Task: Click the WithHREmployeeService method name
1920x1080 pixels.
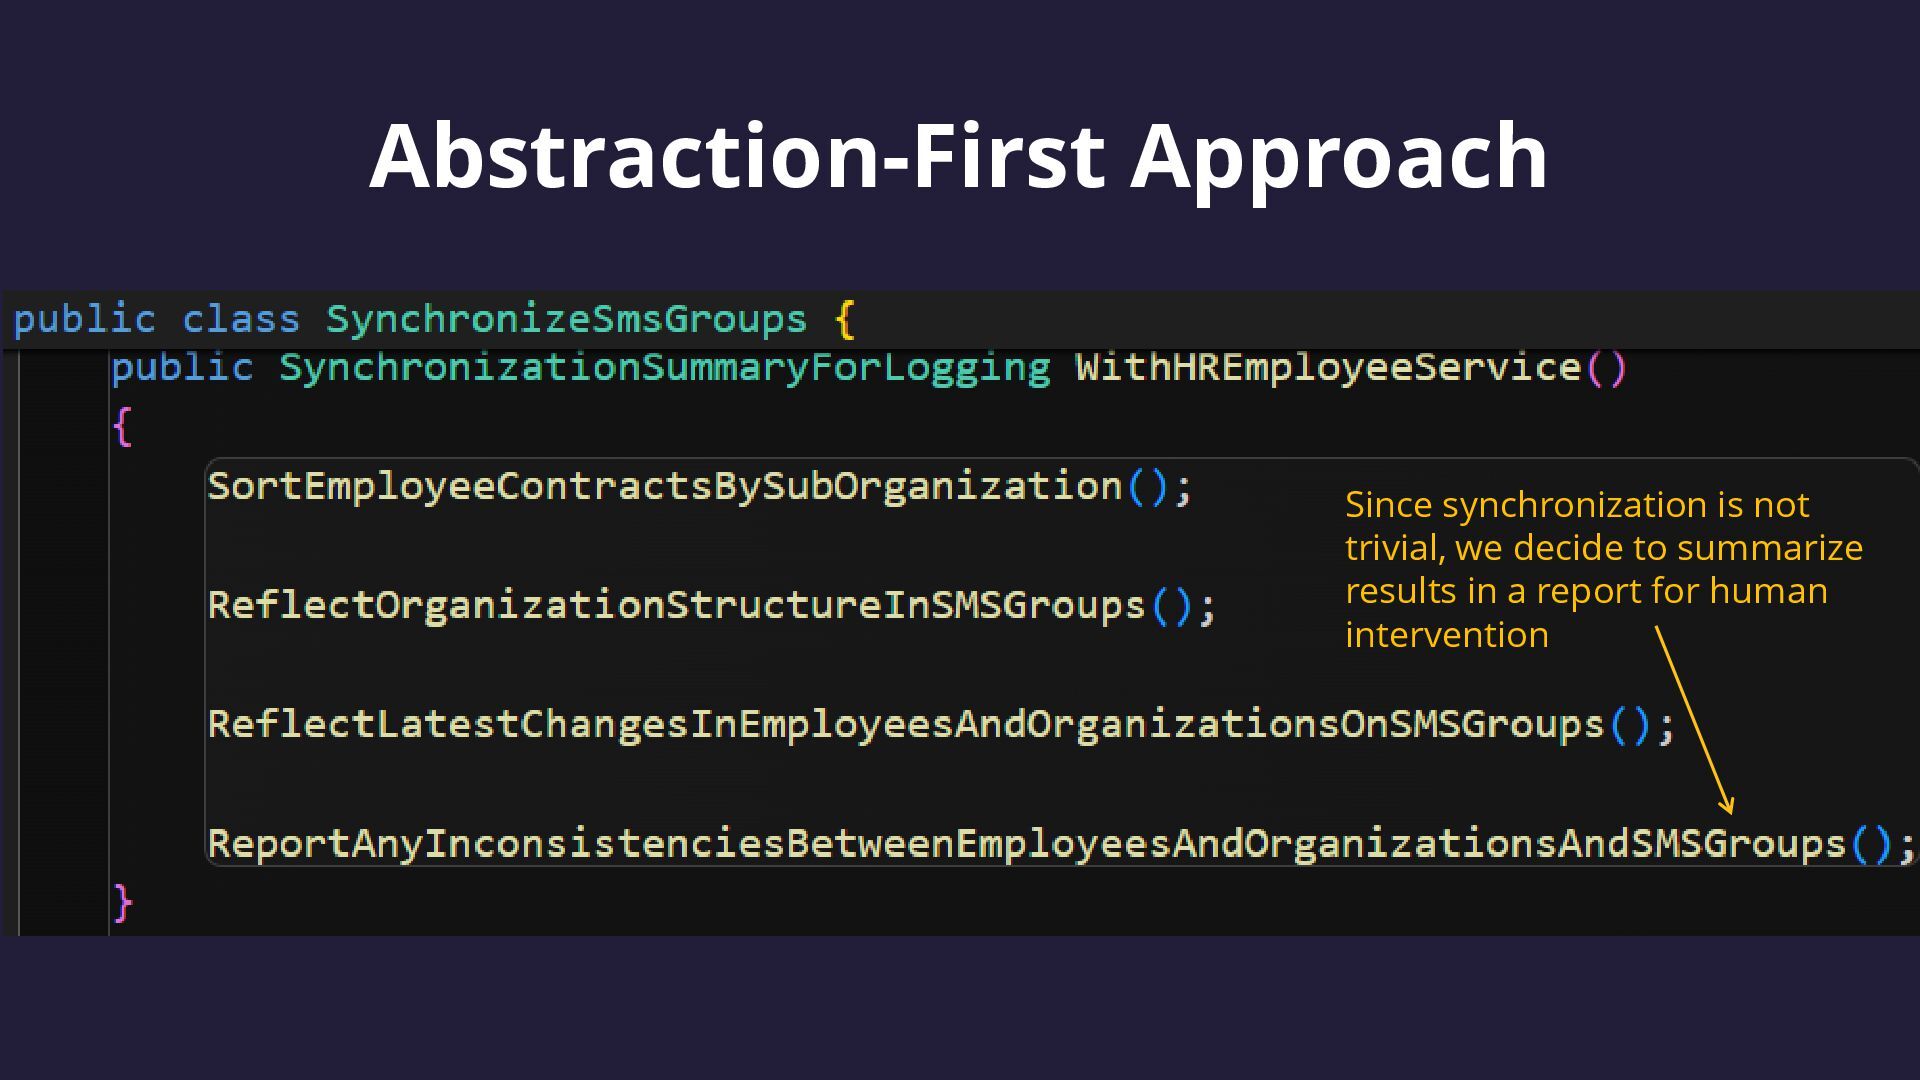Action: click(1328, 367)
